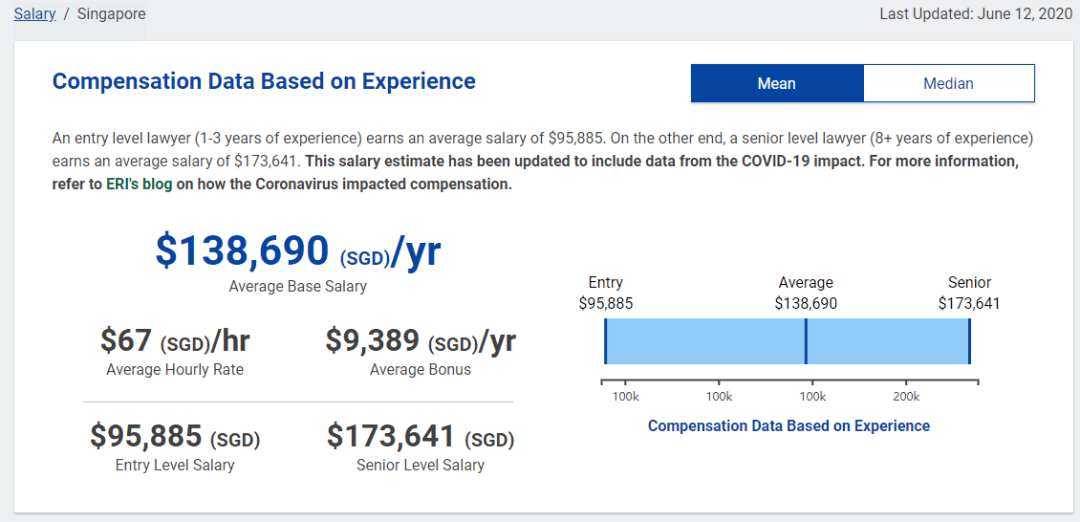Select the Mean toggle button
The image size is (1080, 522).
pos(777,83)
